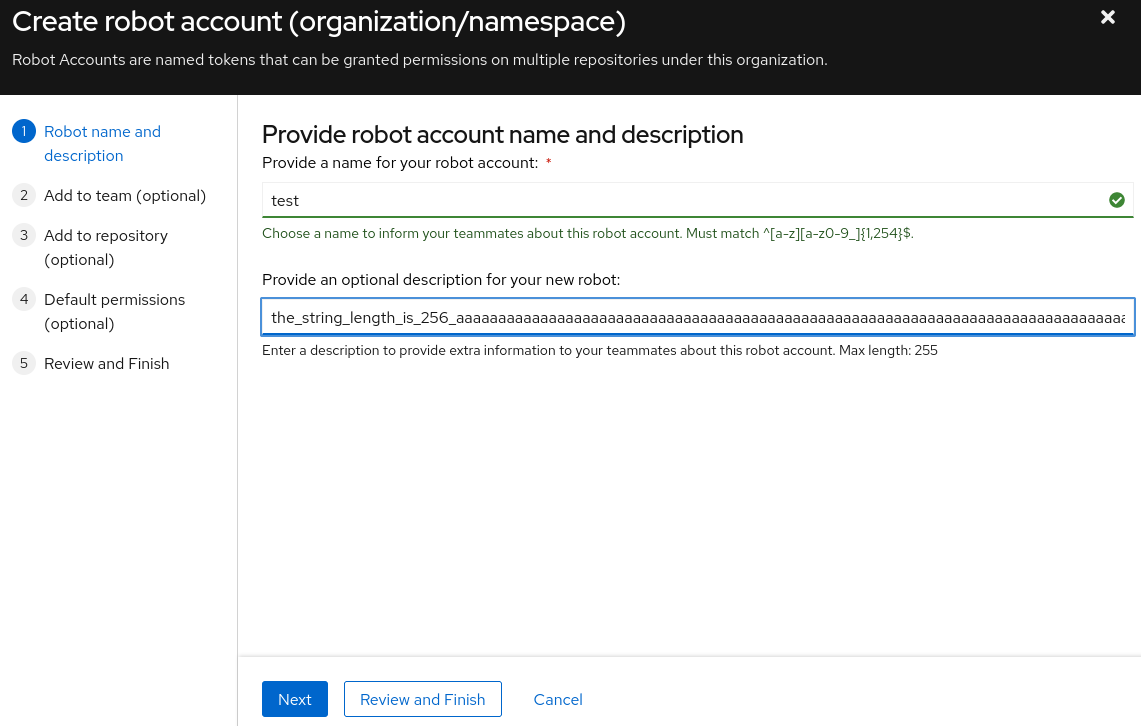Close the Create robot account dialog
Viewport: 1141px width, 726px height.
coord(1107,17)
